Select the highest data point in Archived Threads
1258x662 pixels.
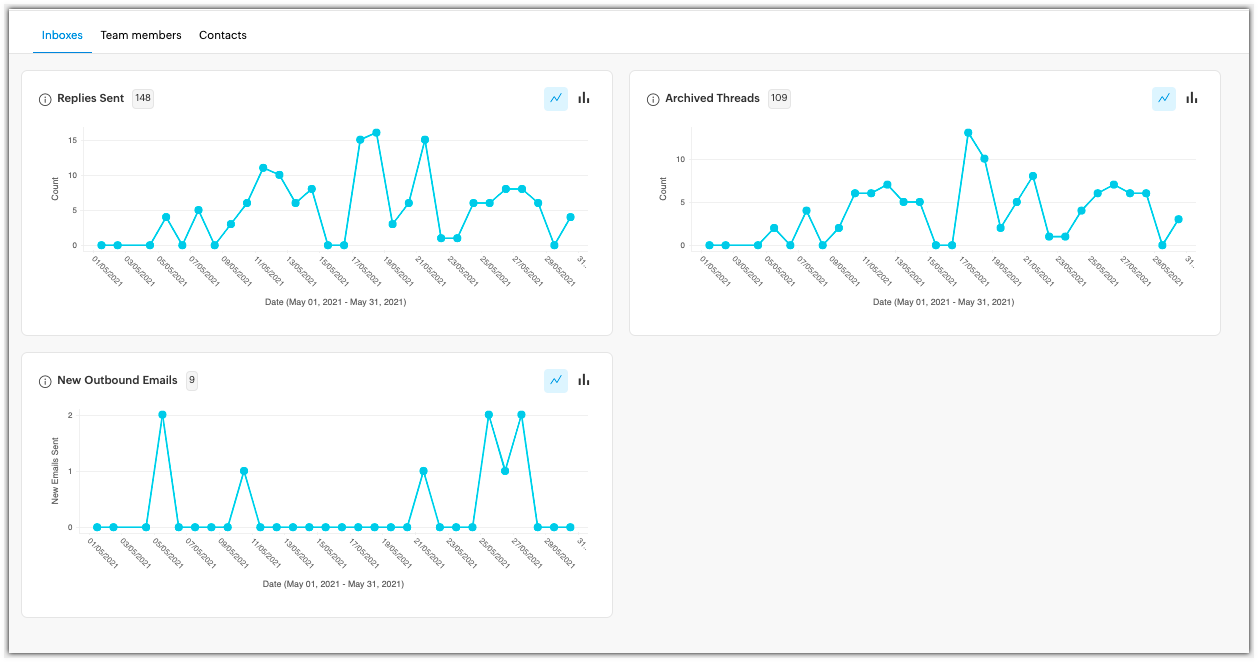968,131
